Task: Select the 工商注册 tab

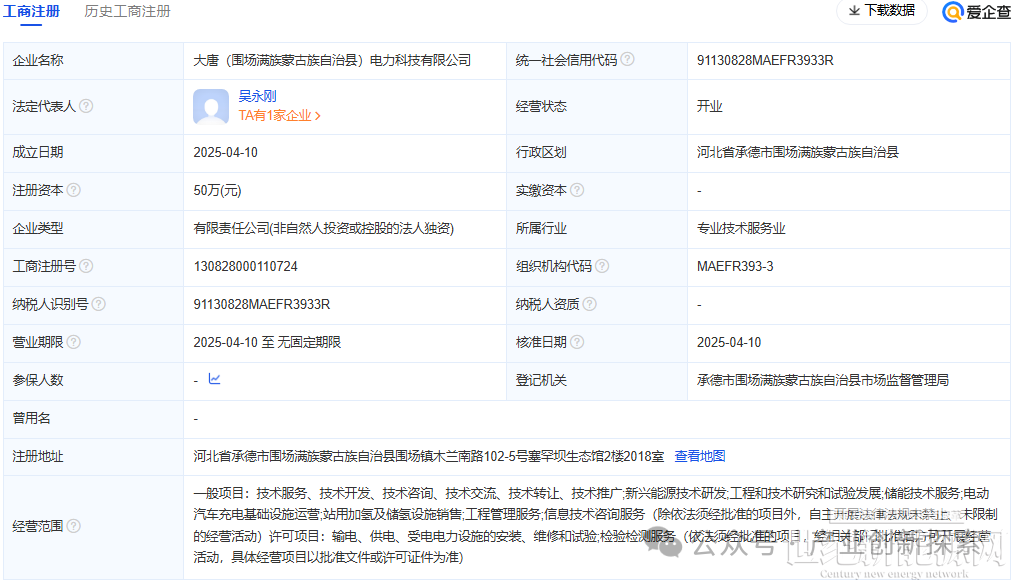Action: click(x=31, y=13)
